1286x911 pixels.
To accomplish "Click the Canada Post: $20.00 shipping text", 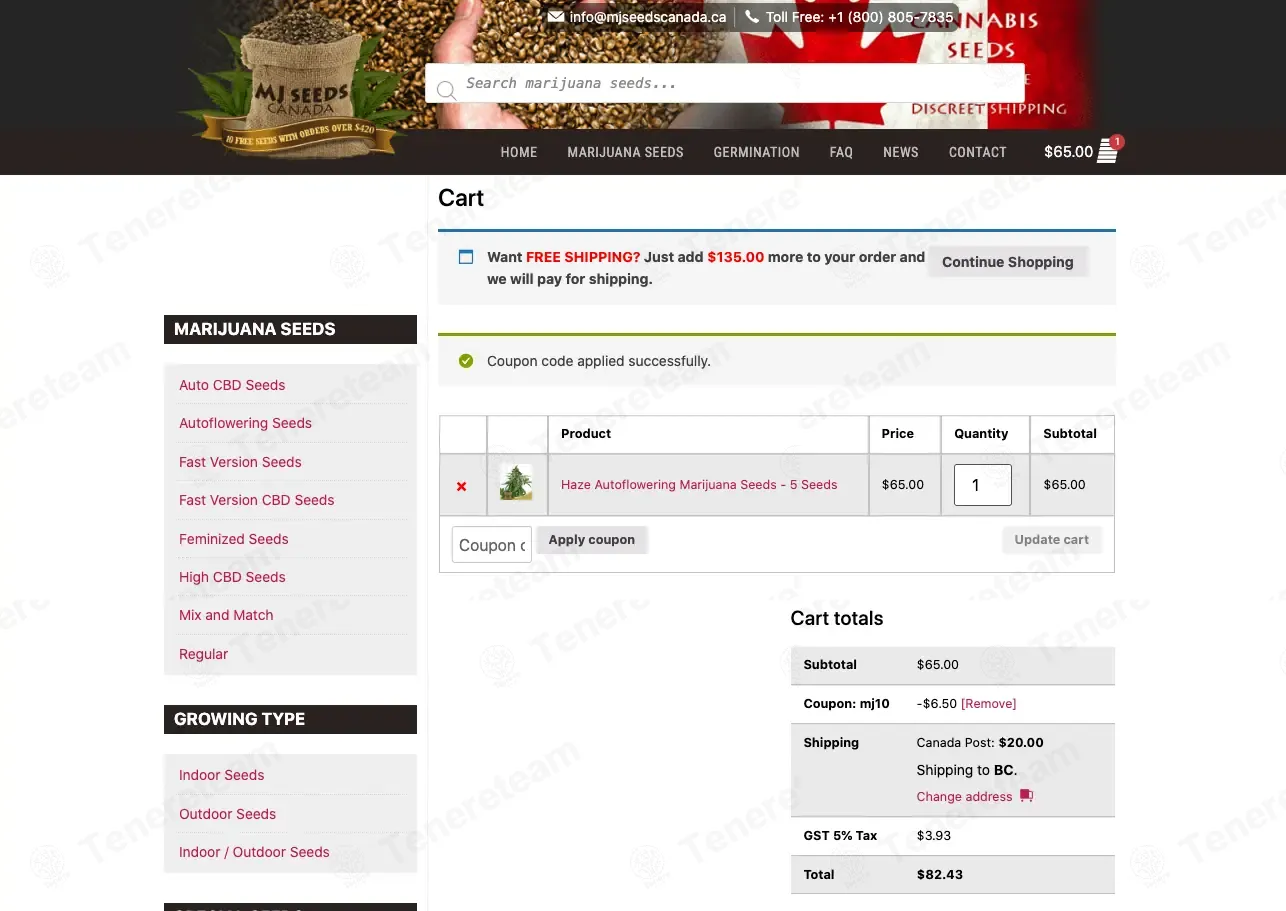I will (980, 743).
